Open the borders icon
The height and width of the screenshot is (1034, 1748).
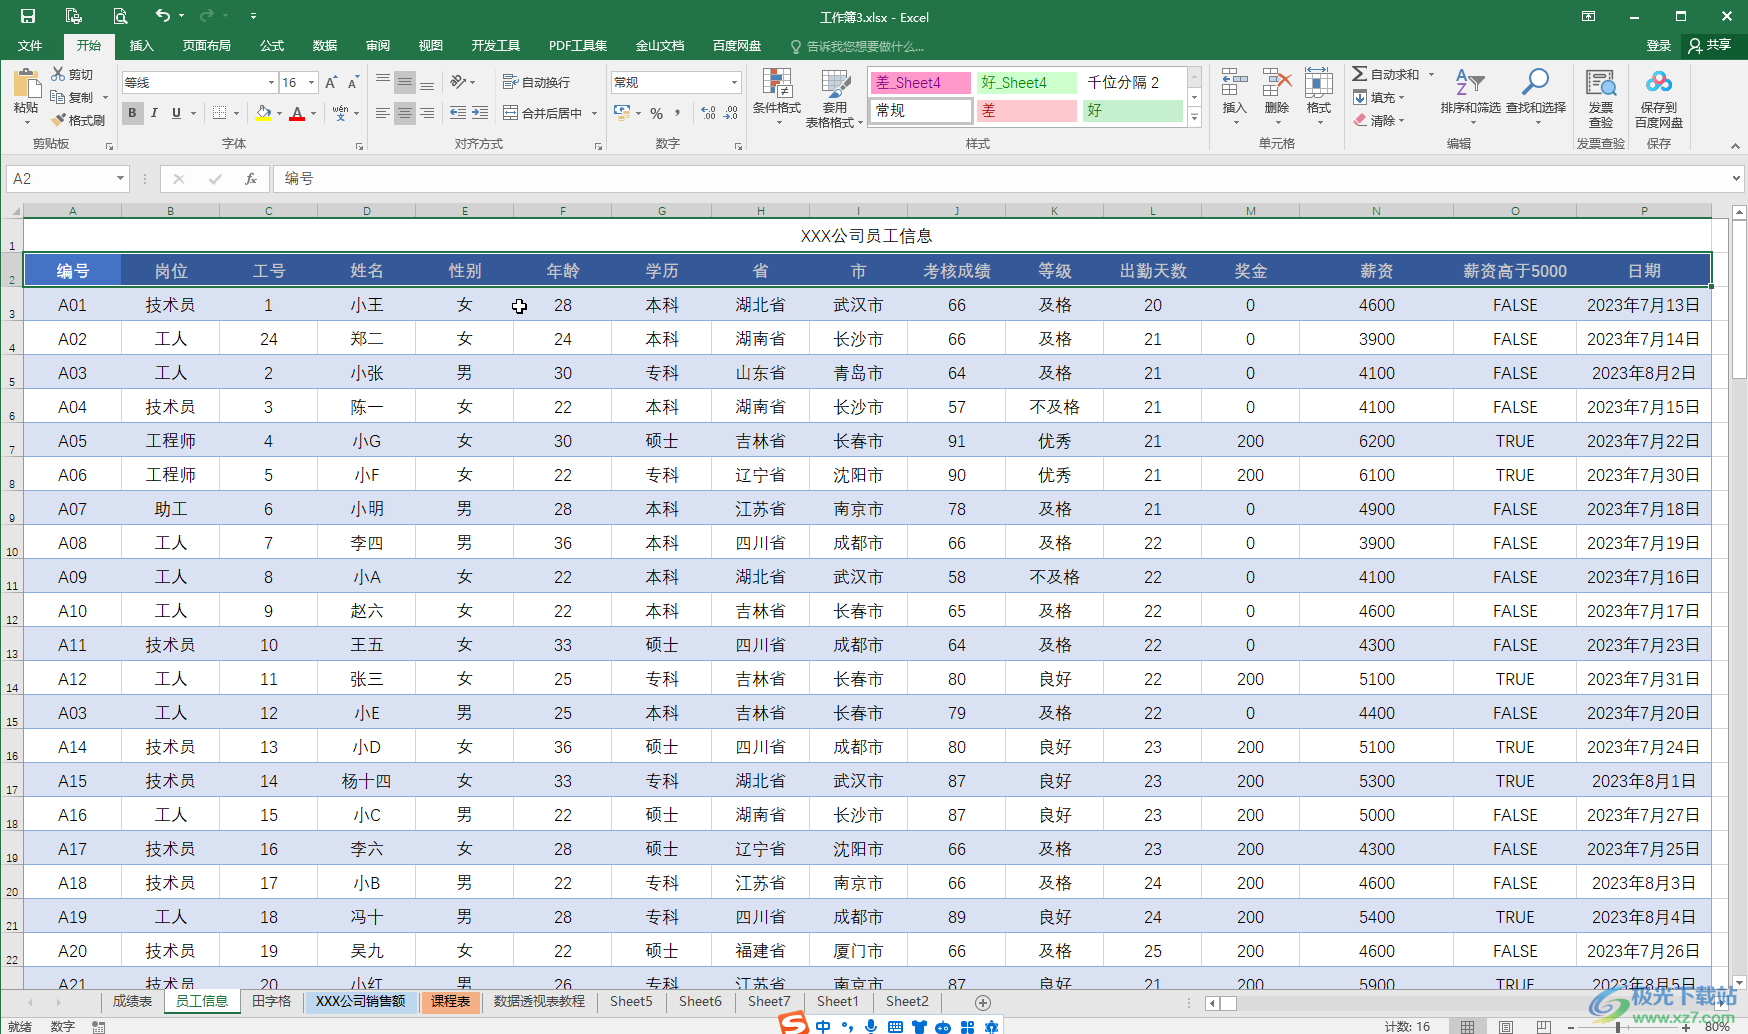coord(220,113)
